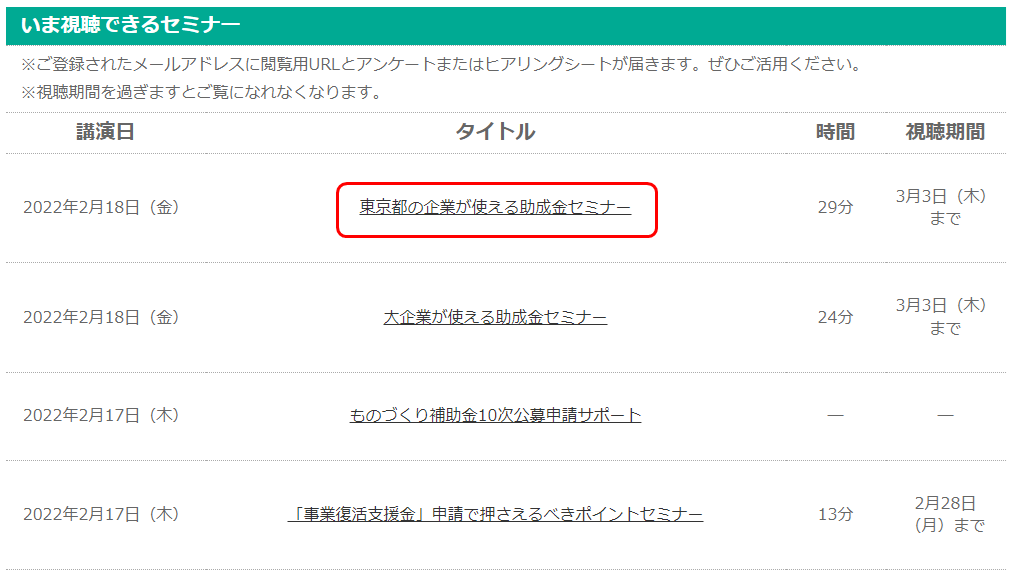Image resolution: width=1013 pixels, height=575 pixels.
Task: Select the 13分 duration cell
Action: pyautogui.click(x=835, y=514)
